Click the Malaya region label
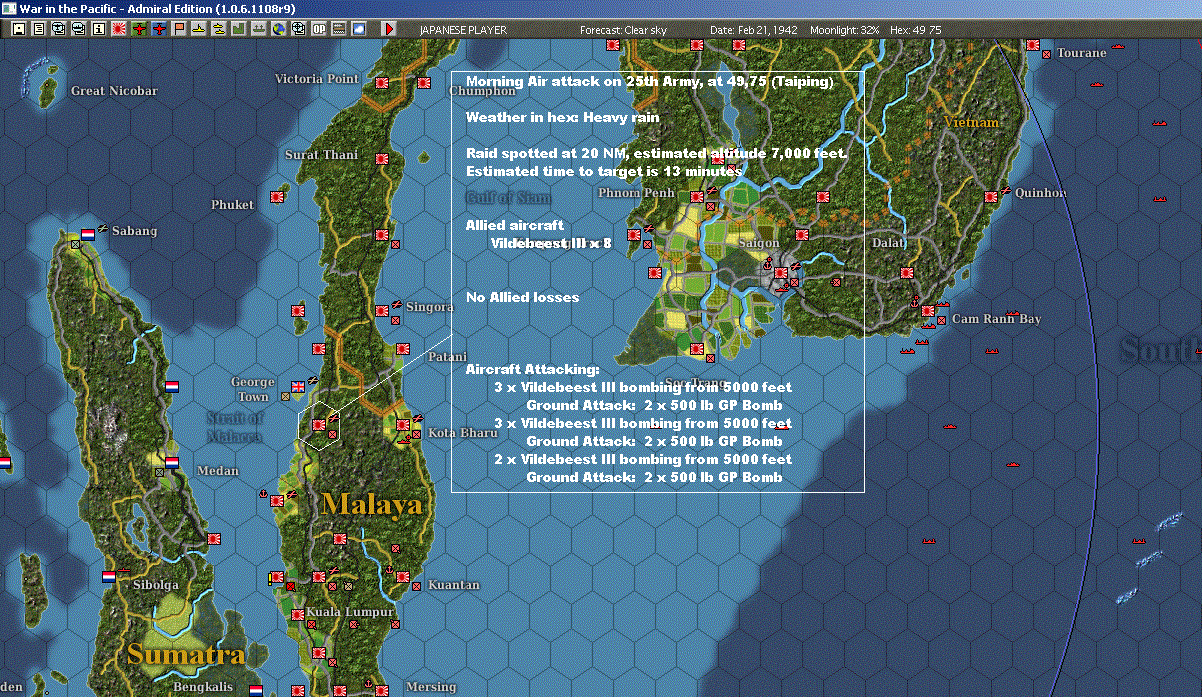Viewport: 1202px width, 697px height. 371,504
